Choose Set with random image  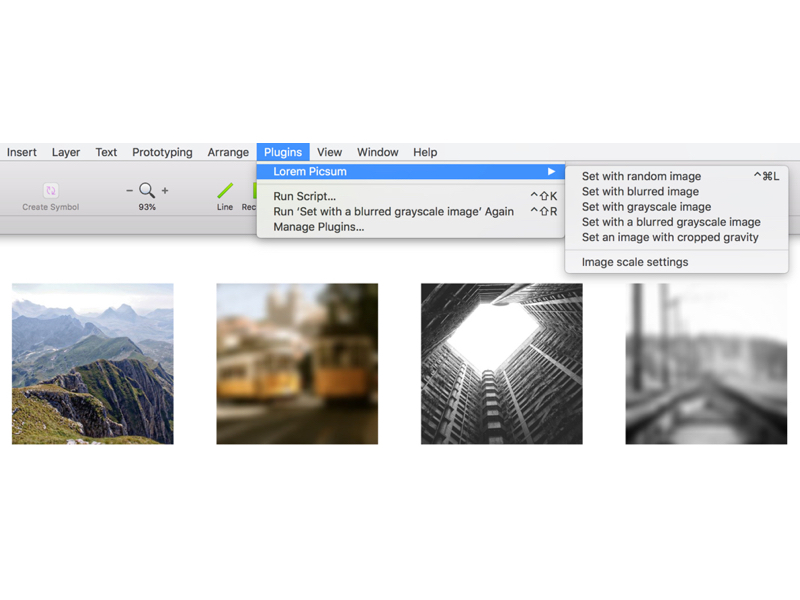[677, 176]
